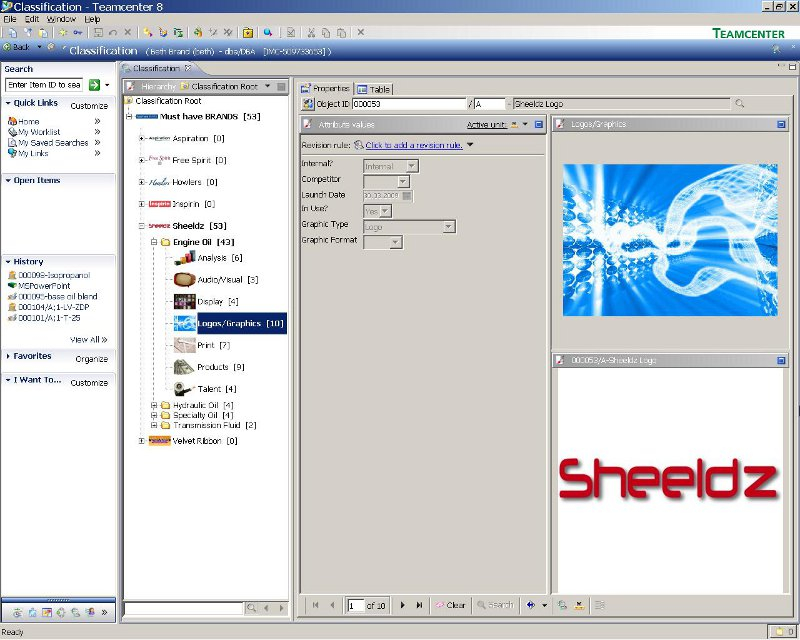Open the Window menu

(61, 19)
